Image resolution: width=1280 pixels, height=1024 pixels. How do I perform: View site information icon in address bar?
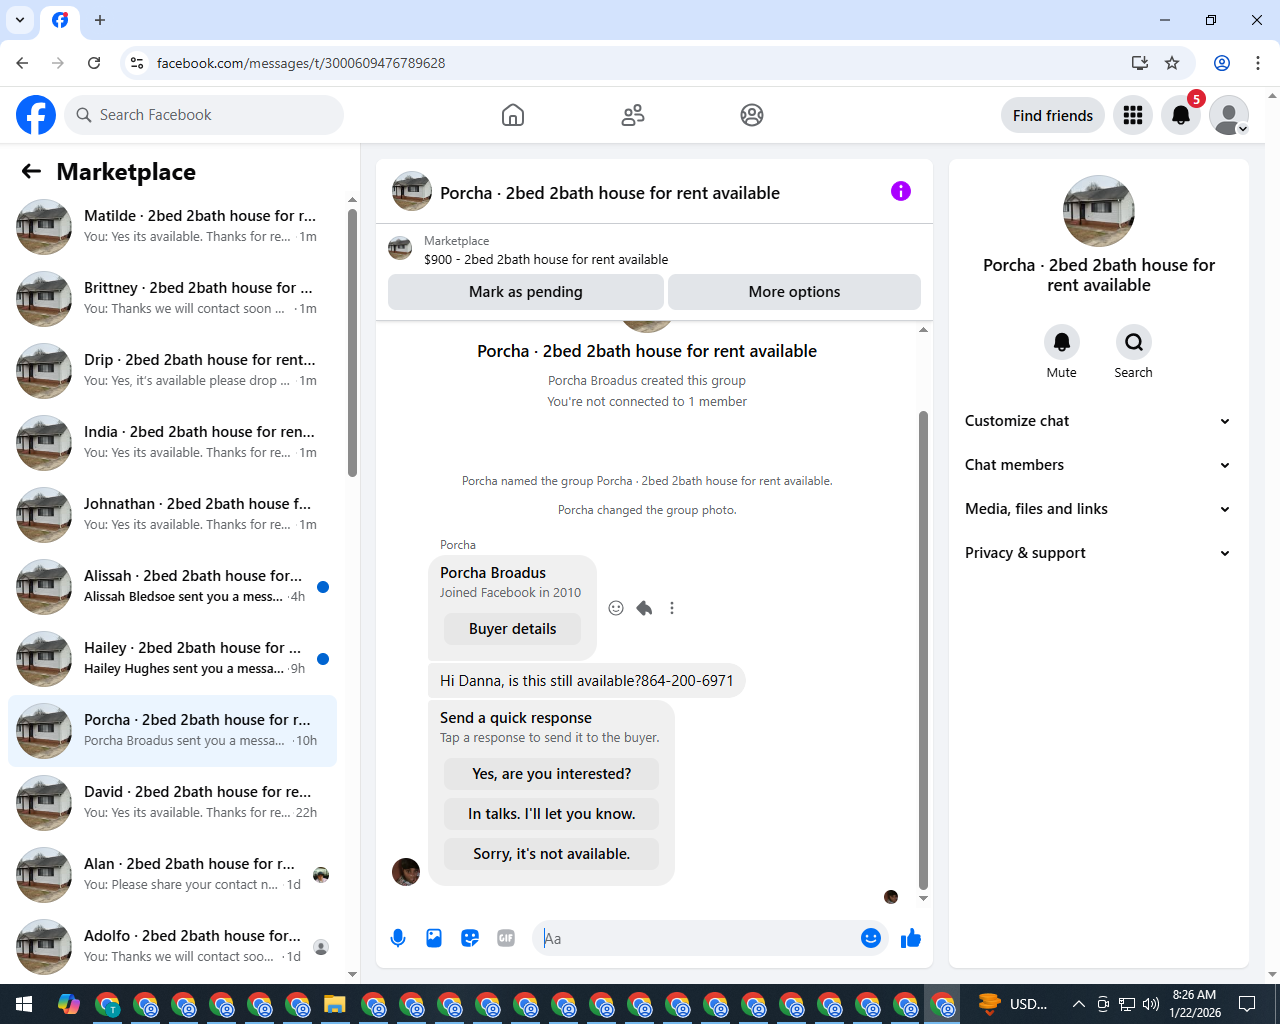click(137, 63)
